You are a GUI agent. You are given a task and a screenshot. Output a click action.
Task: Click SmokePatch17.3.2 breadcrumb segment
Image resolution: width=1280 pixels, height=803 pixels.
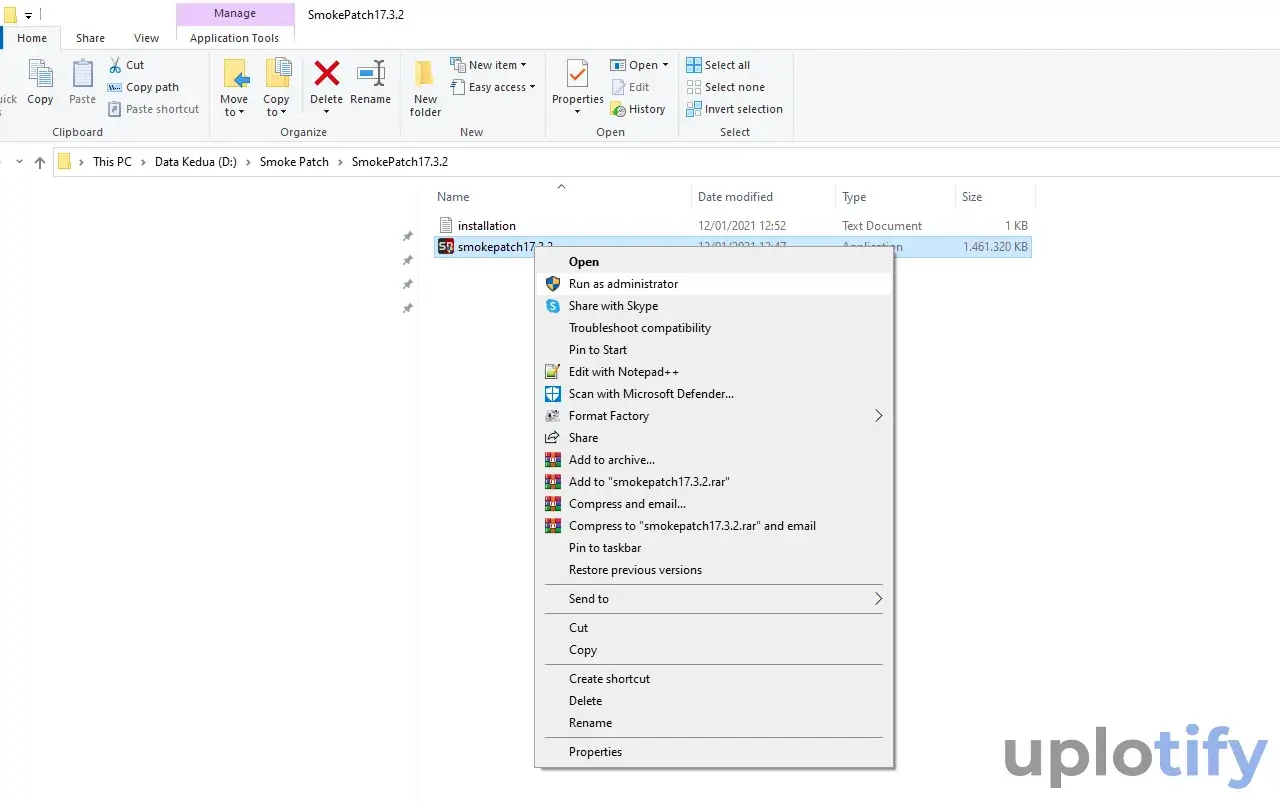click(x=400, y=162)
